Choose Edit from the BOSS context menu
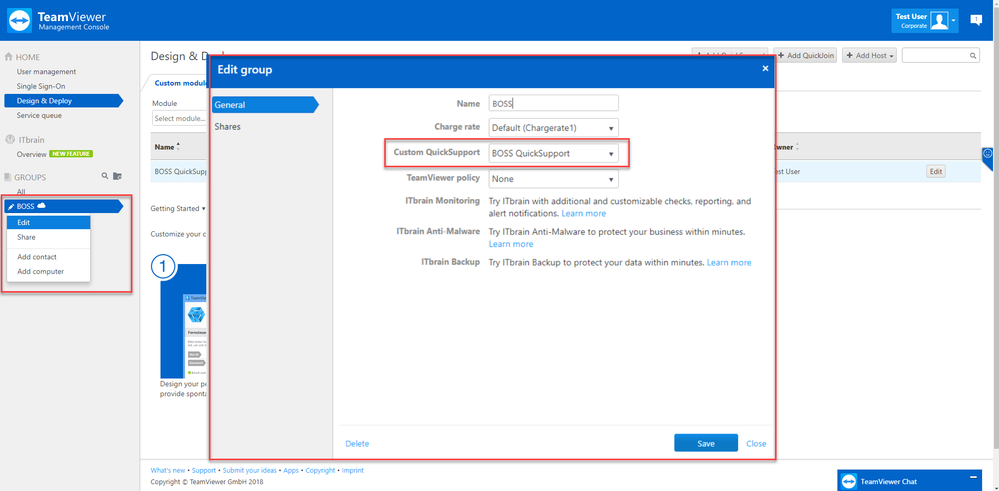The height and width of the screenshot is (491, 999). pos(48,223)
